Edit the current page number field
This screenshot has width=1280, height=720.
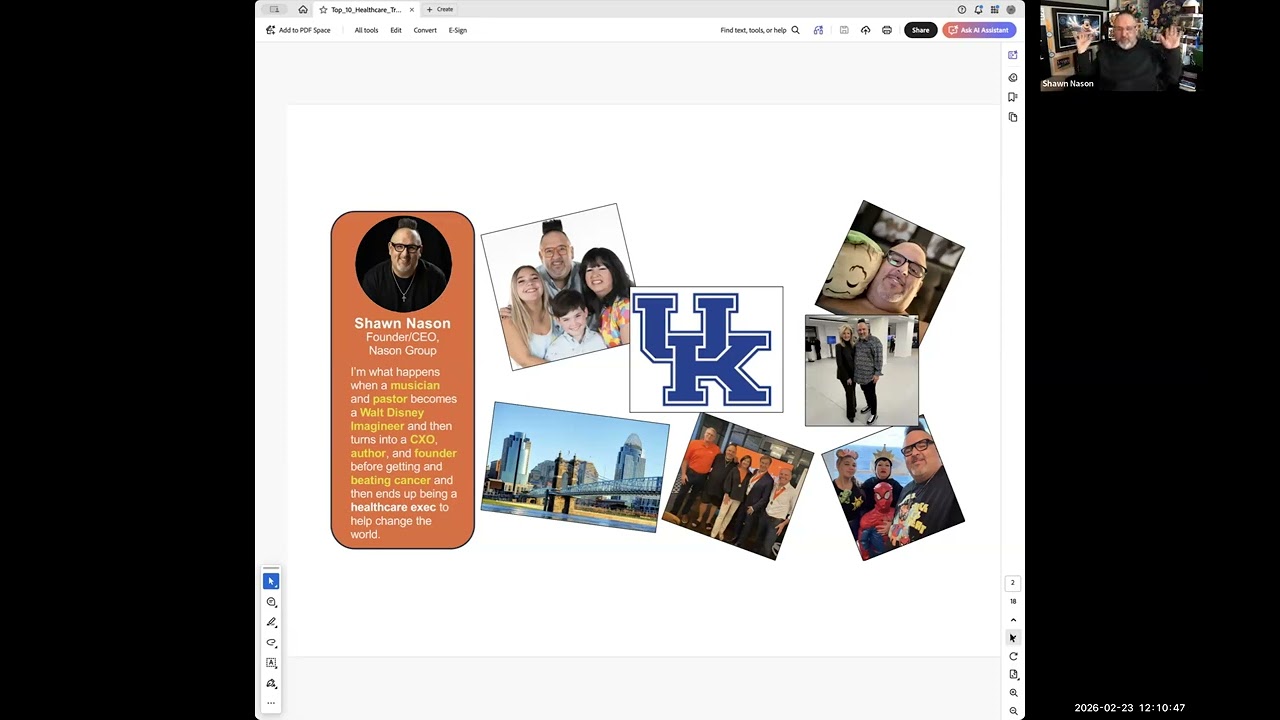coord(1012,582)
